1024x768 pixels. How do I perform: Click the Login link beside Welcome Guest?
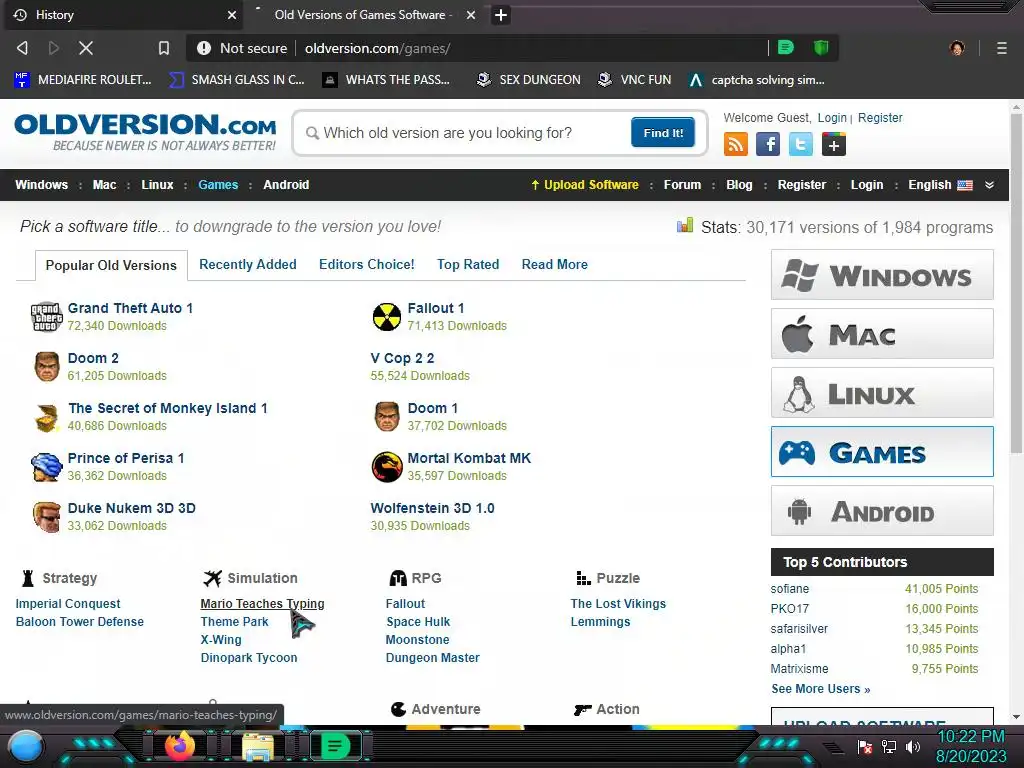point(831,118)
